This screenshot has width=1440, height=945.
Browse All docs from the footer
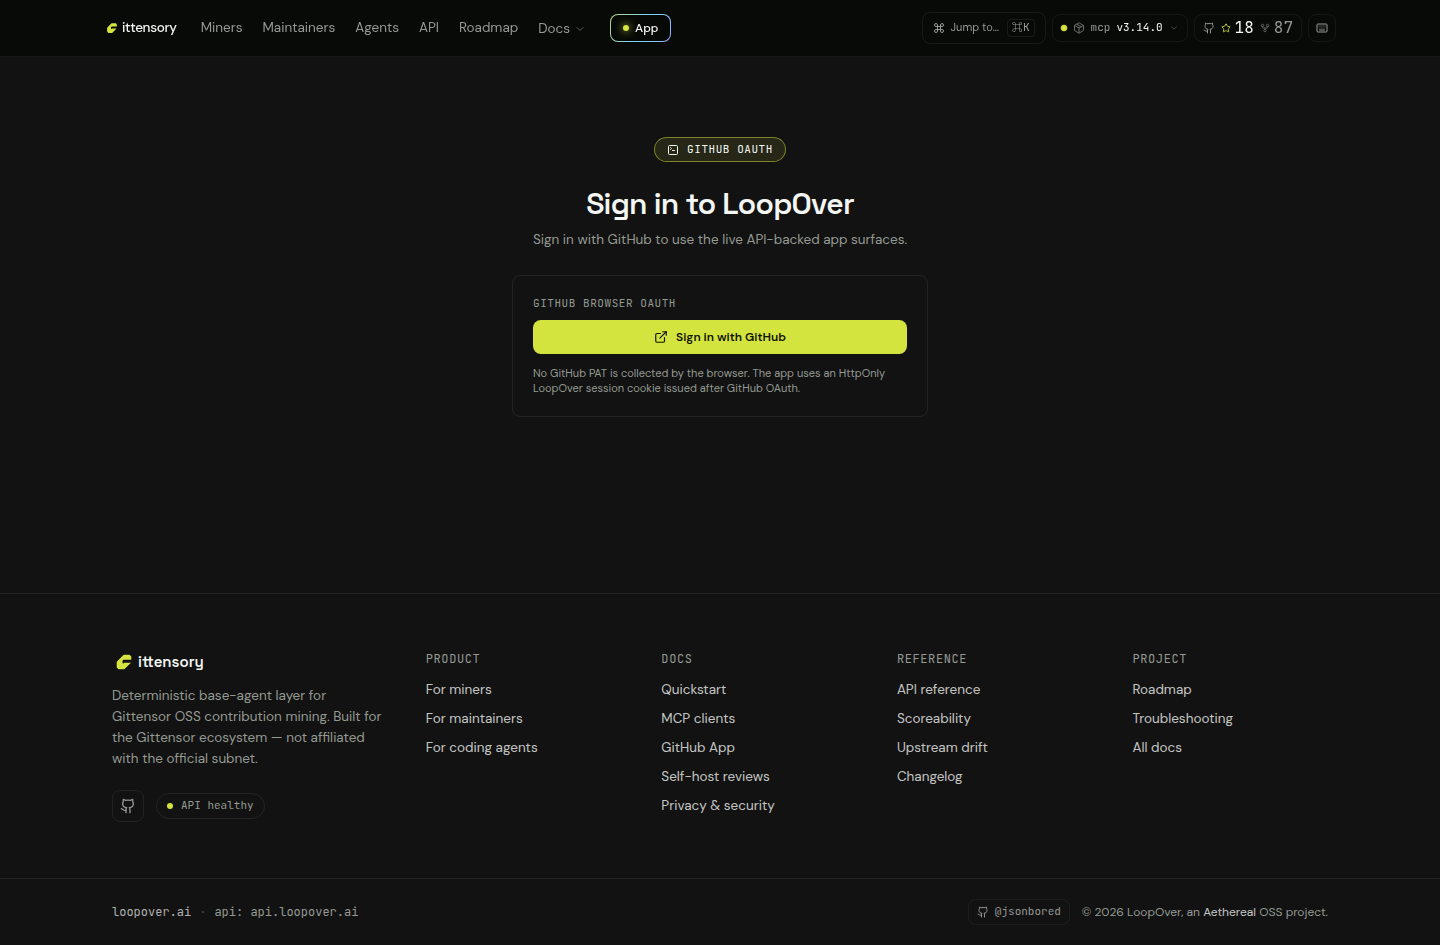(1157, 748)
